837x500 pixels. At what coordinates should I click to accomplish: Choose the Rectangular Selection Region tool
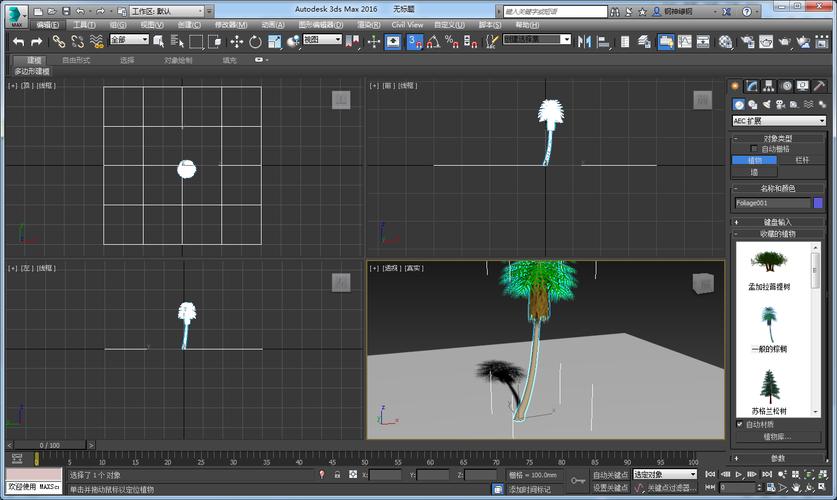click(x=196, y=41)
